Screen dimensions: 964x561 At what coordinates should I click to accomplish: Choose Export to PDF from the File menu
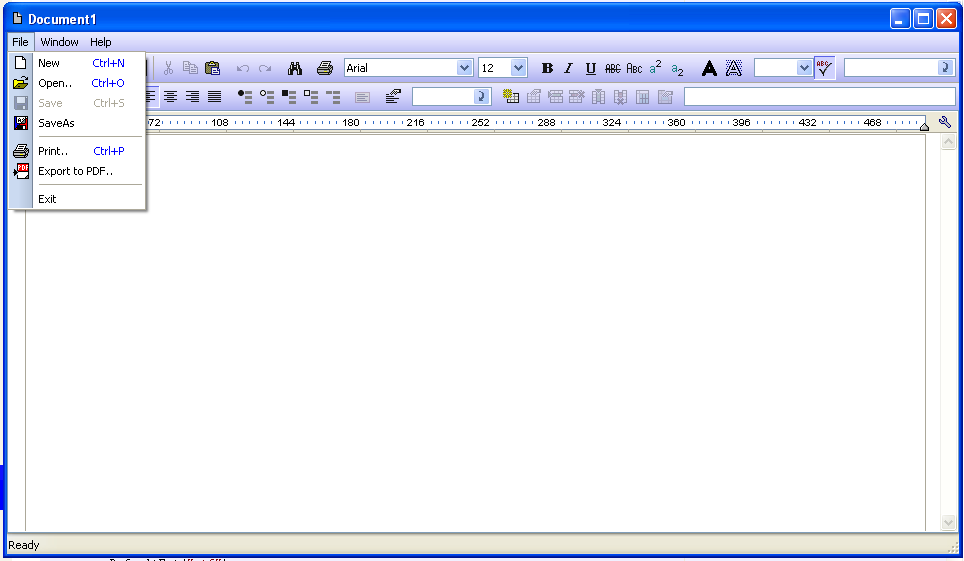coord(75,171)
